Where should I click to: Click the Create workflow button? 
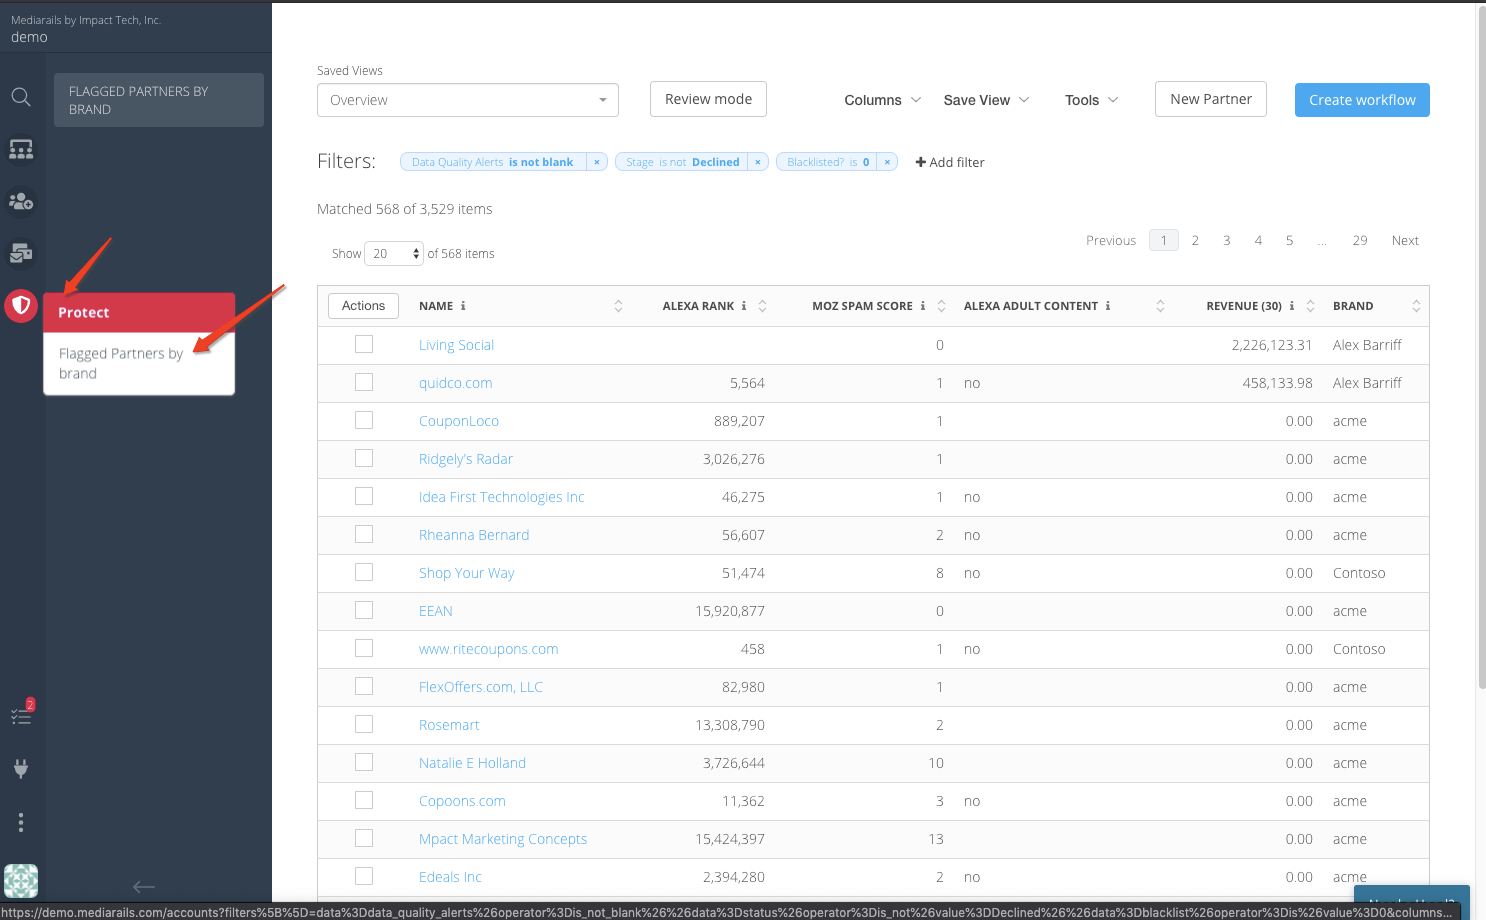coord(1361,100)
